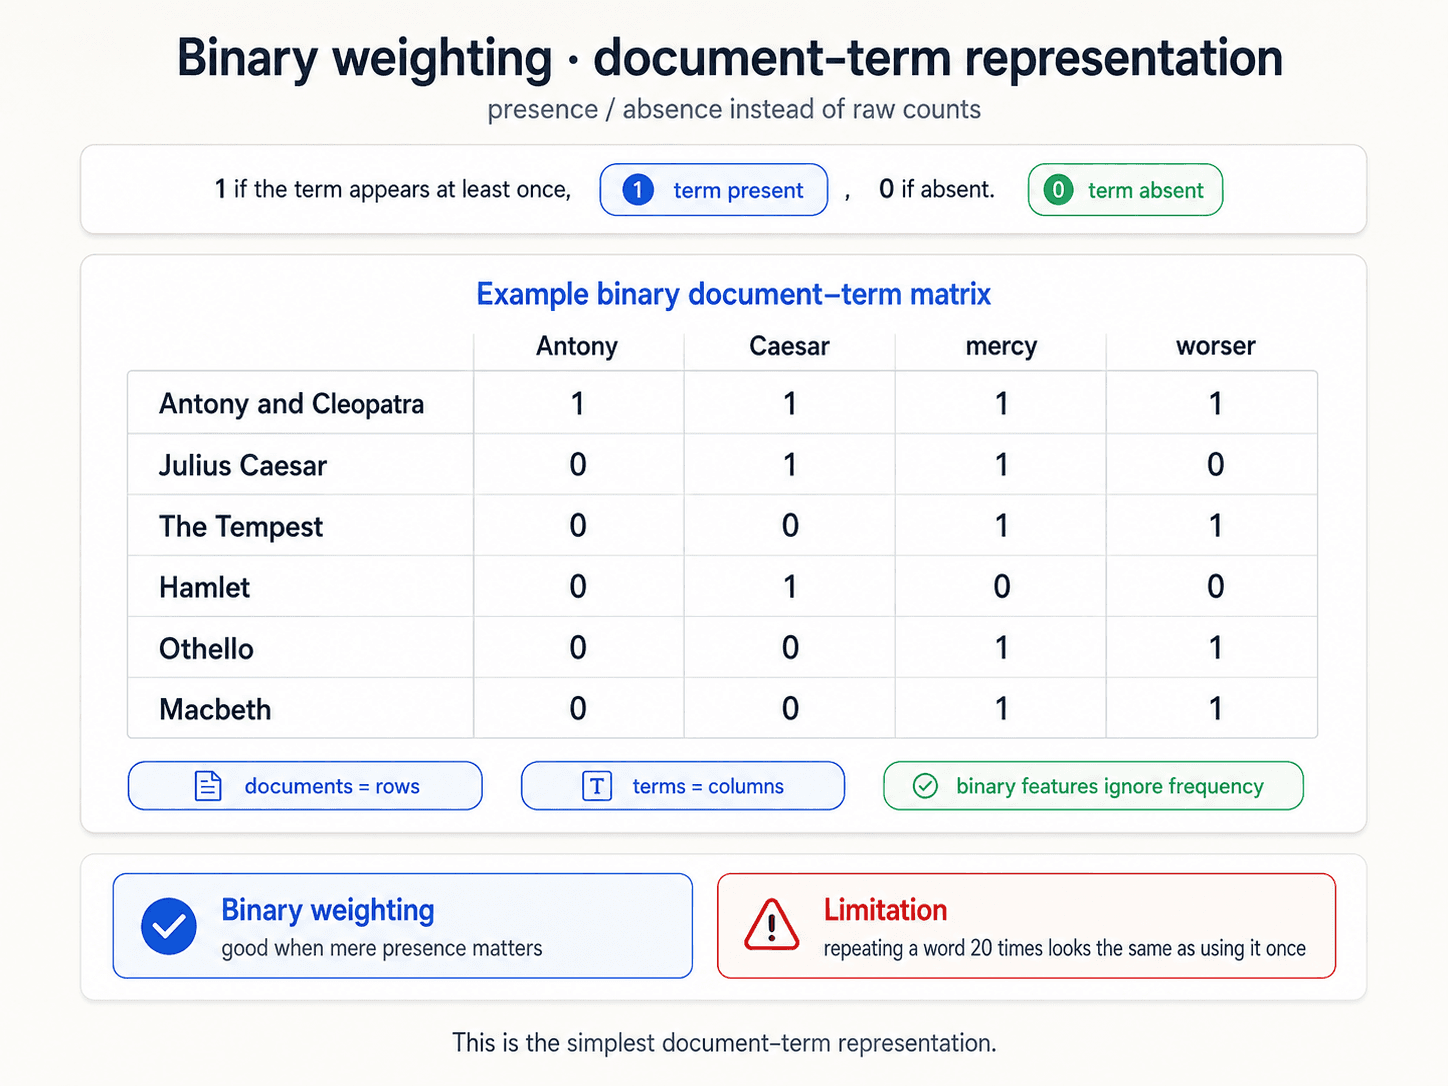Image resolution: width=1448 pixels, height=1086 pixels.
Task: Click Caesar value in Macbeth row
Action: [x=790, y=709]
